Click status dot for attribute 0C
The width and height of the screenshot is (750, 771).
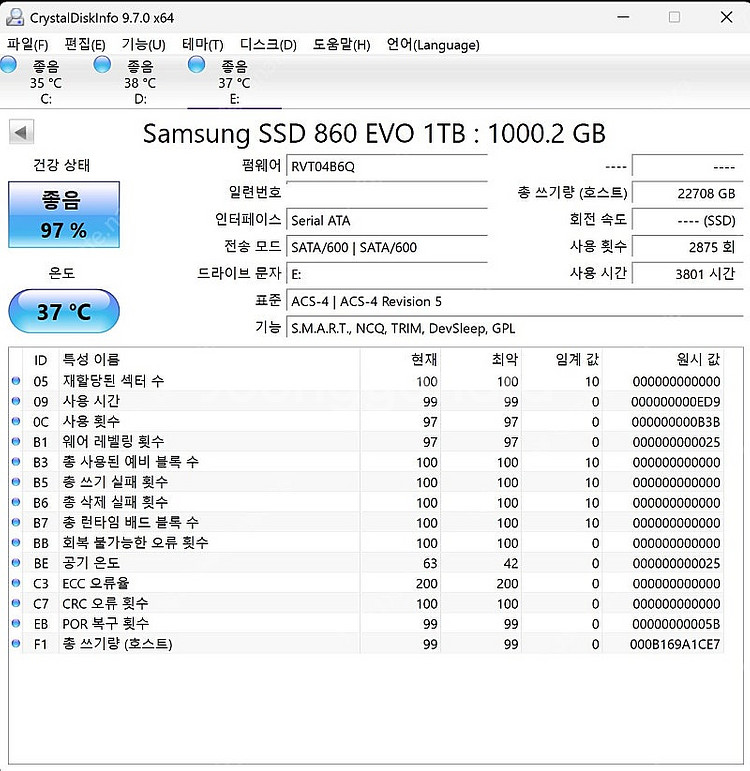tap(16, 421)
